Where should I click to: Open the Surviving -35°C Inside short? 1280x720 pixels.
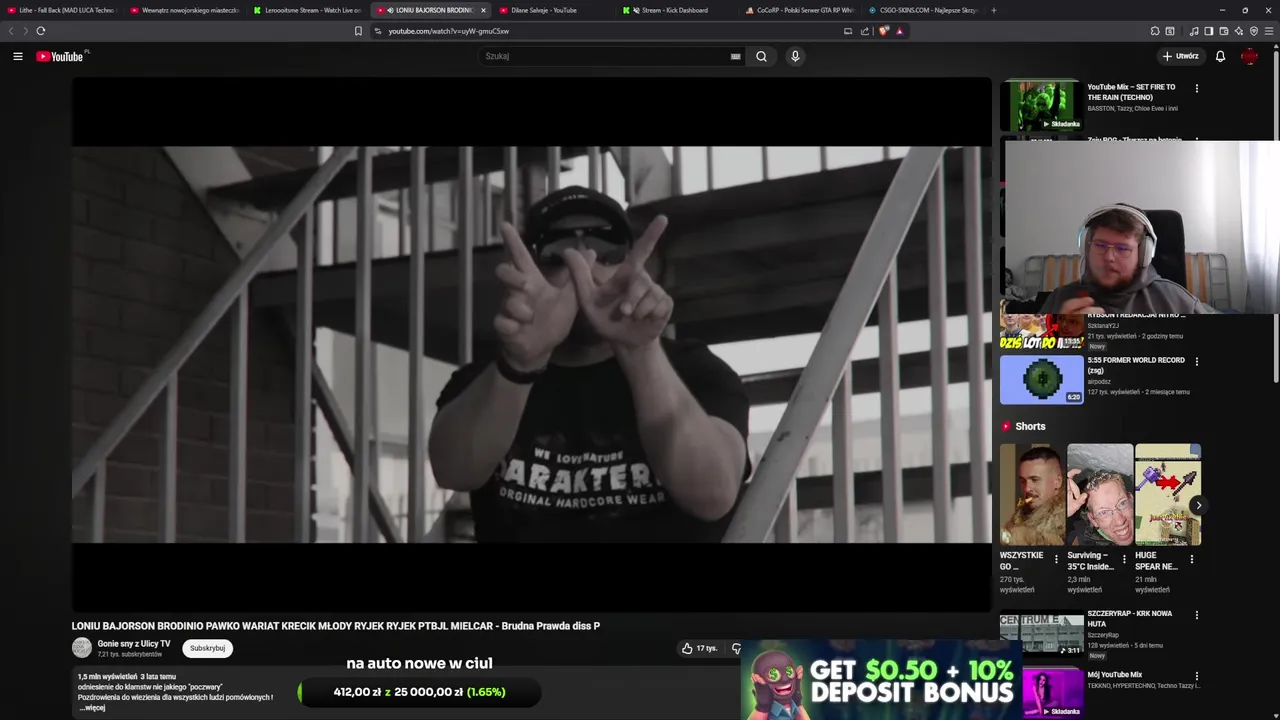click(1100, 495)
